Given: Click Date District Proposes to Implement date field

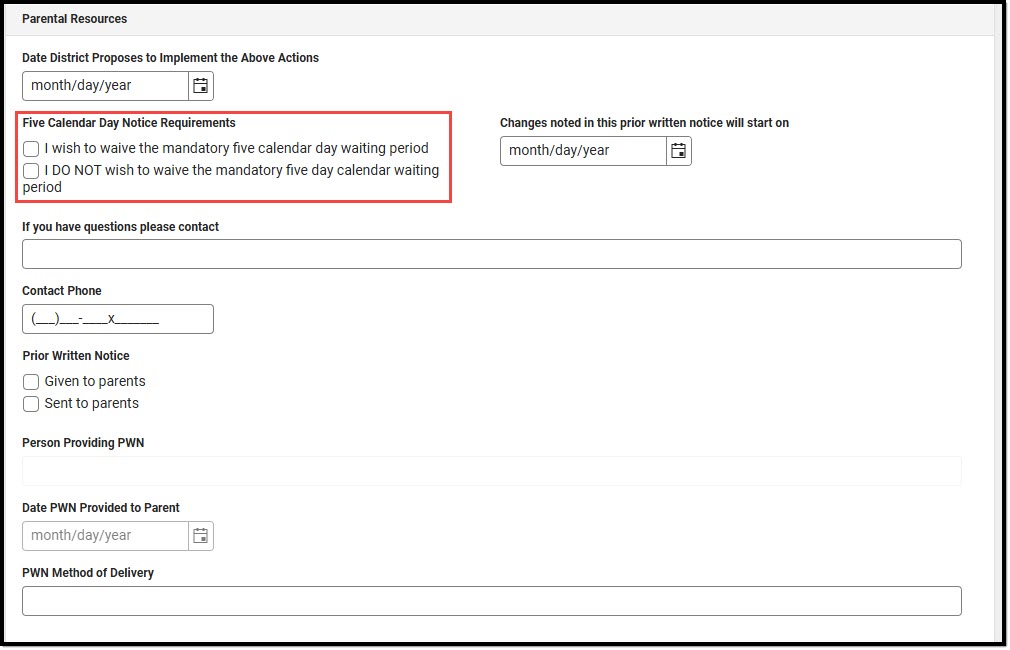Looking at the screenshot, I should [106, 86].
